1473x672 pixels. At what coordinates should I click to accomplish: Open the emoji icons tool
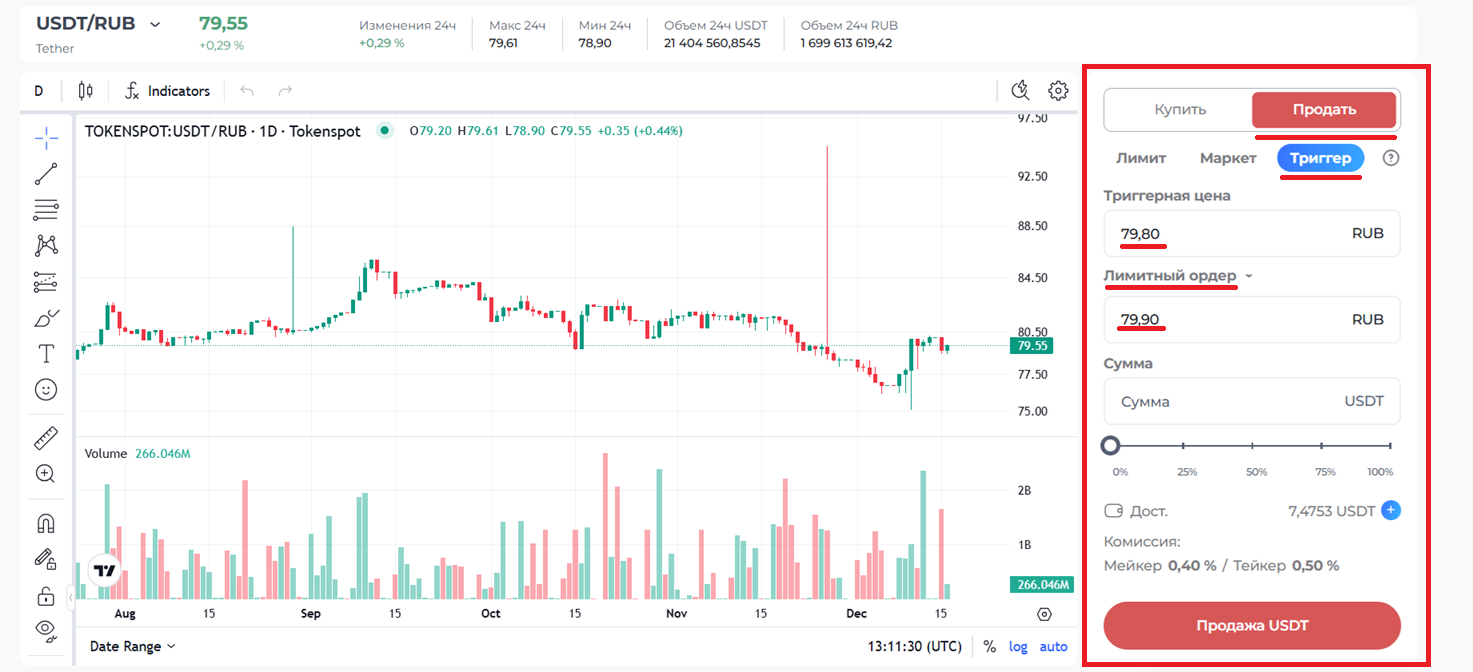pyautogui.click(x=46, y=390)
